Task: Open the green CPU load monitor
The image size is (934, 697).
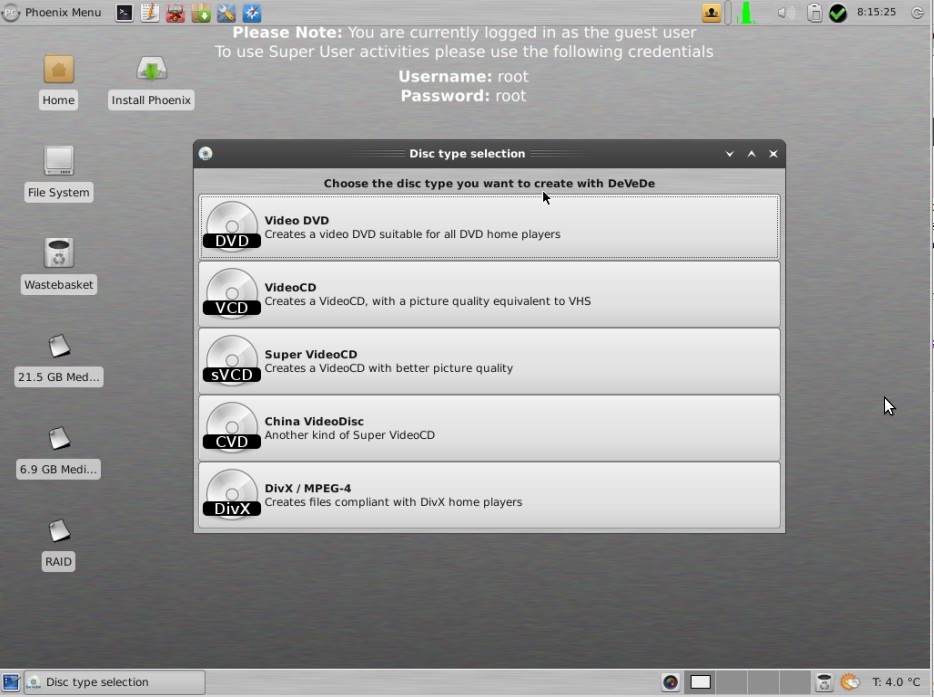Action: [x=745, y=13]
